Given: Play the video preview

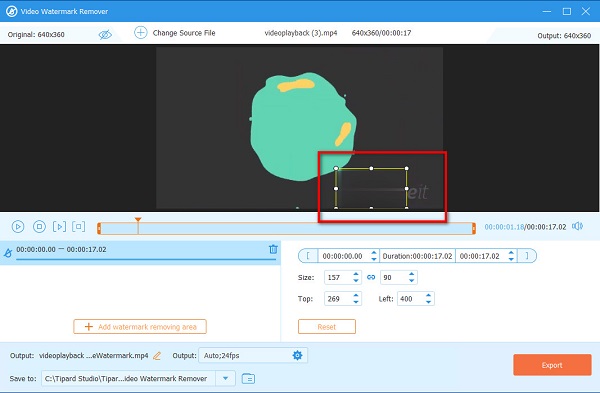Looking at the screenshot, I should pos(18,227).
